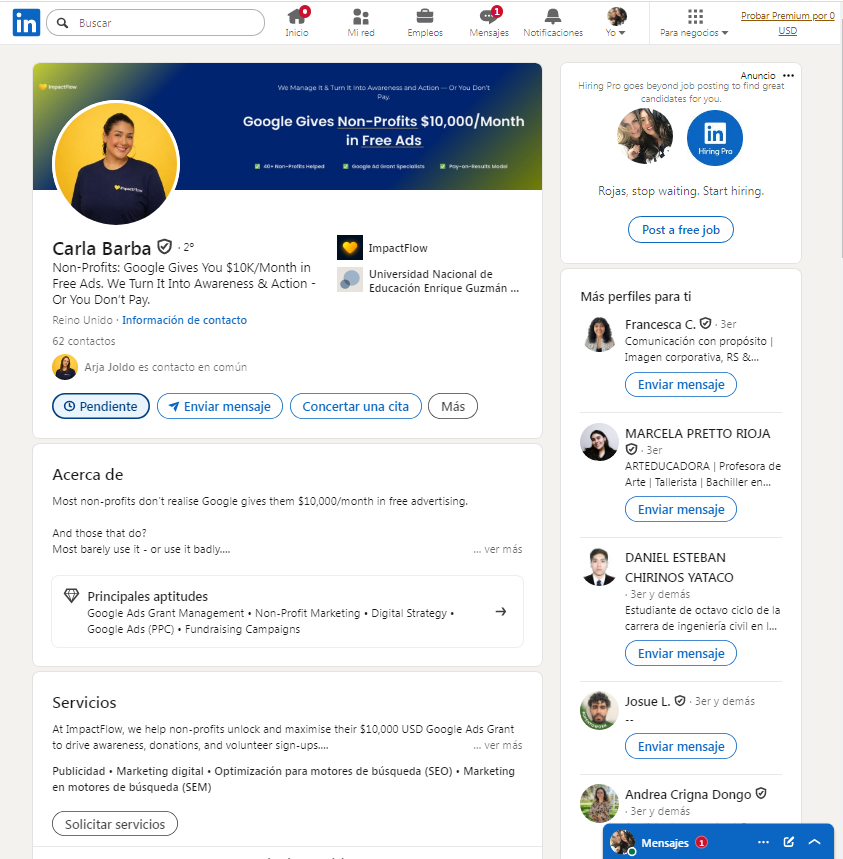Open the Más actions dropdown
Viewport: 843px width, 859px height.
[453, 406]
